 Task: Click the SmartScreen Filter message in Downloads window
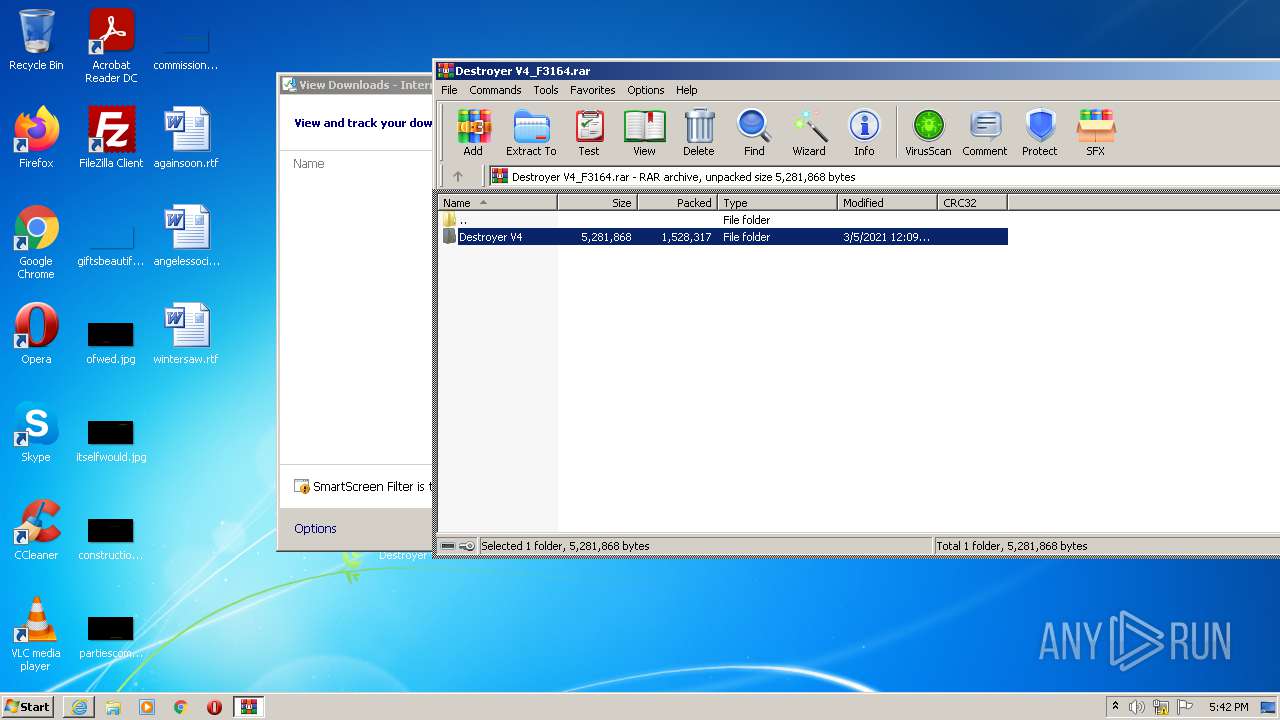(x=363, y=487)
